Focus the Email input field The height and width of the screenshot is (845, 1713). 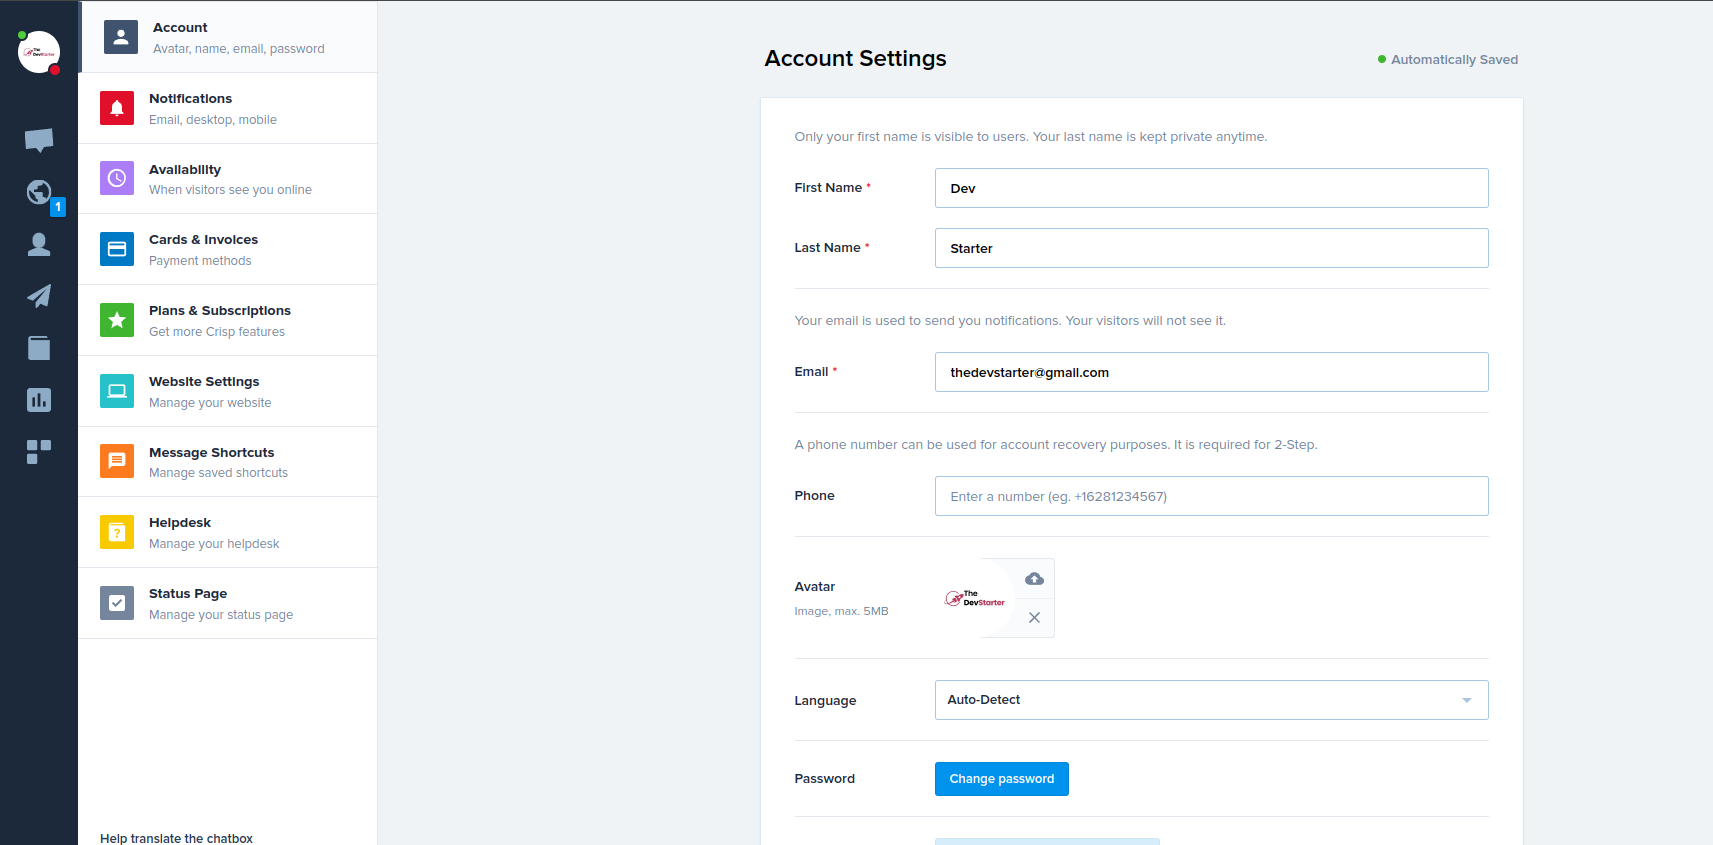point(1211,372)
